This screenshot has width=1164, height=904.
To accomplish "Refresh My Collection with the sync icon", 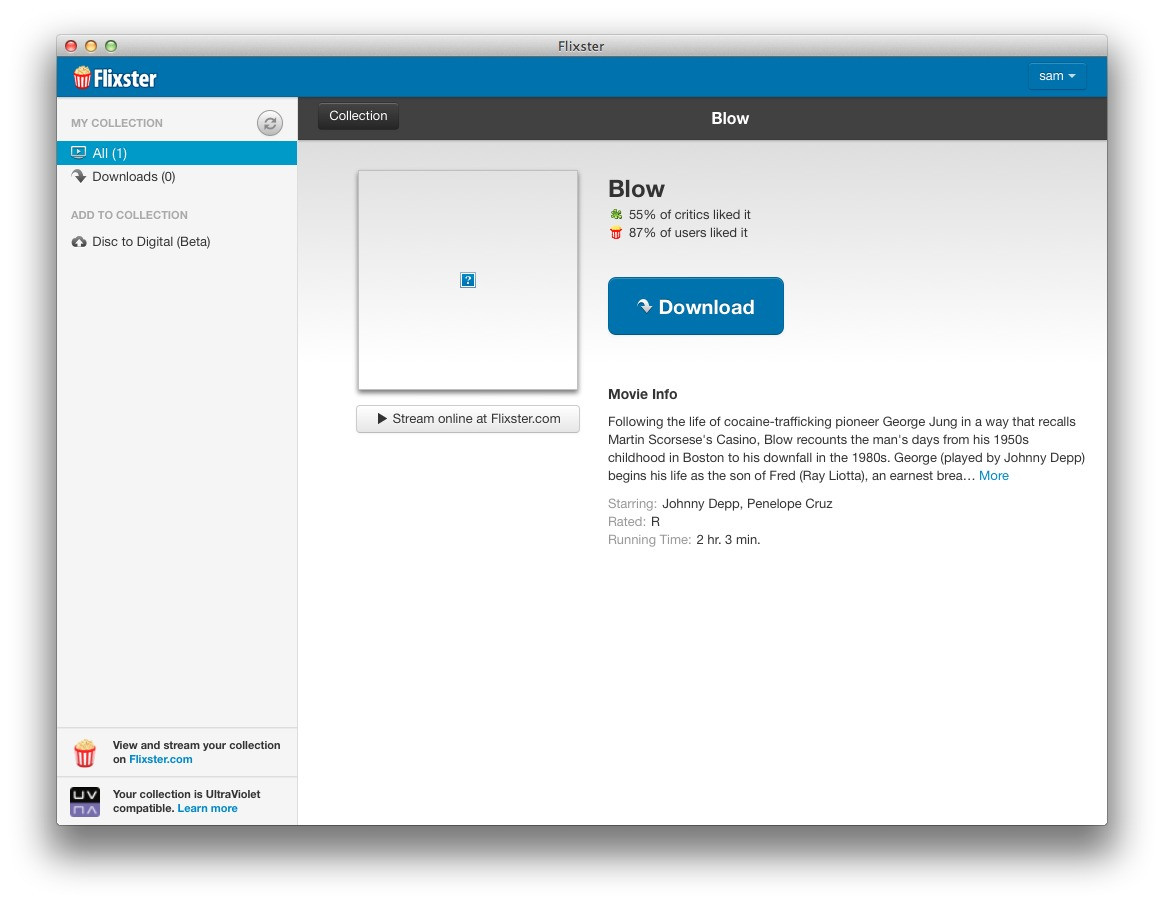I will [270, 123].
